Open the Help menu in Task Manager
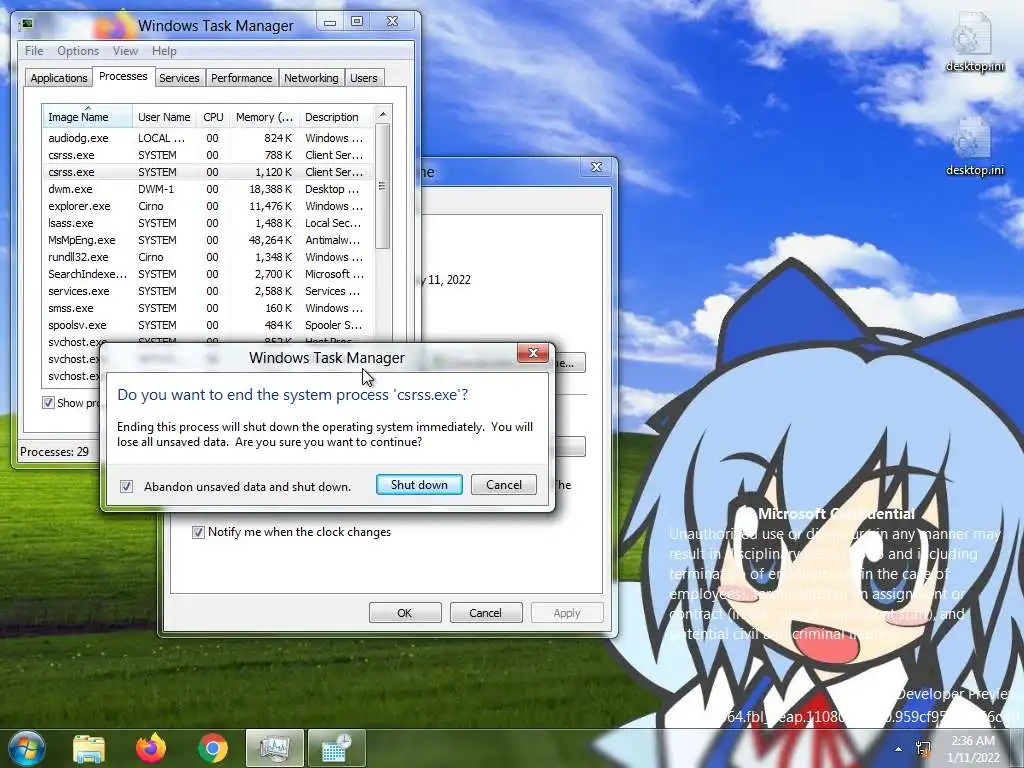The width and height of the screenshot is (1024, 768). (x=164, y=51)
